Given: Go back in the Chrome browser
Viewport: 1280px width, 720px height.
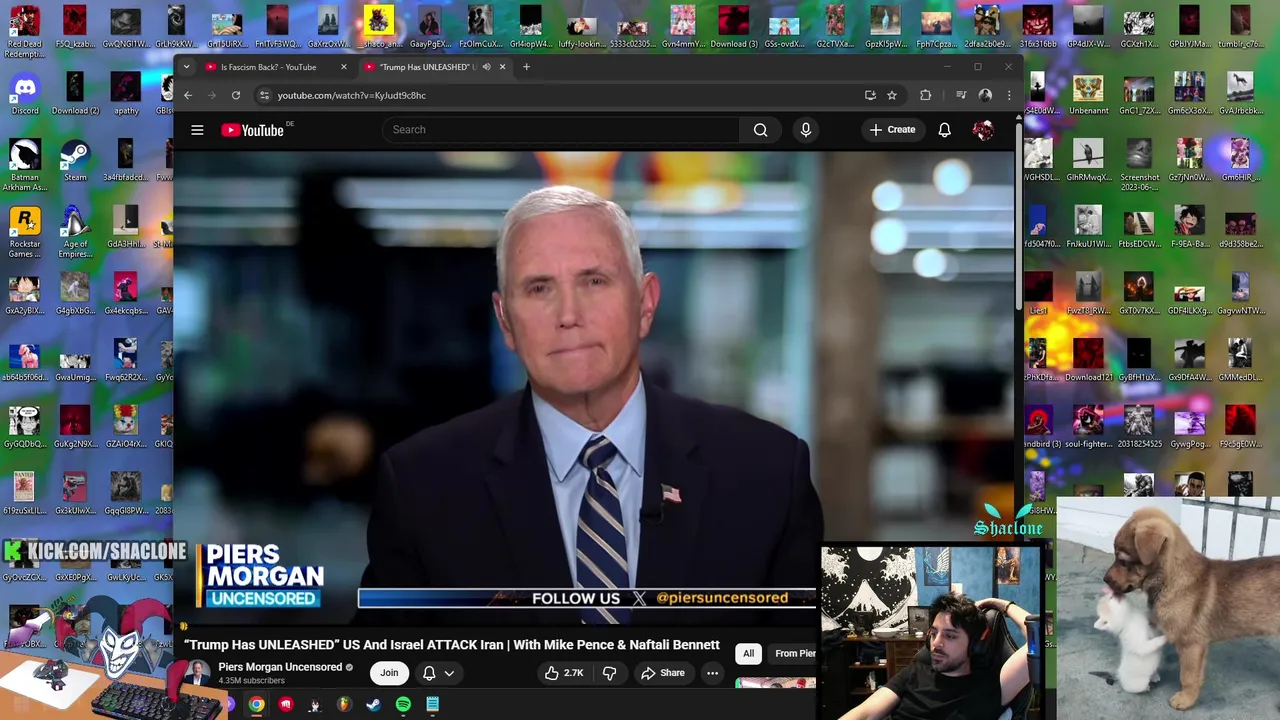Looking at the screenshot, I should pyautogui.click(x=187, y=95).
